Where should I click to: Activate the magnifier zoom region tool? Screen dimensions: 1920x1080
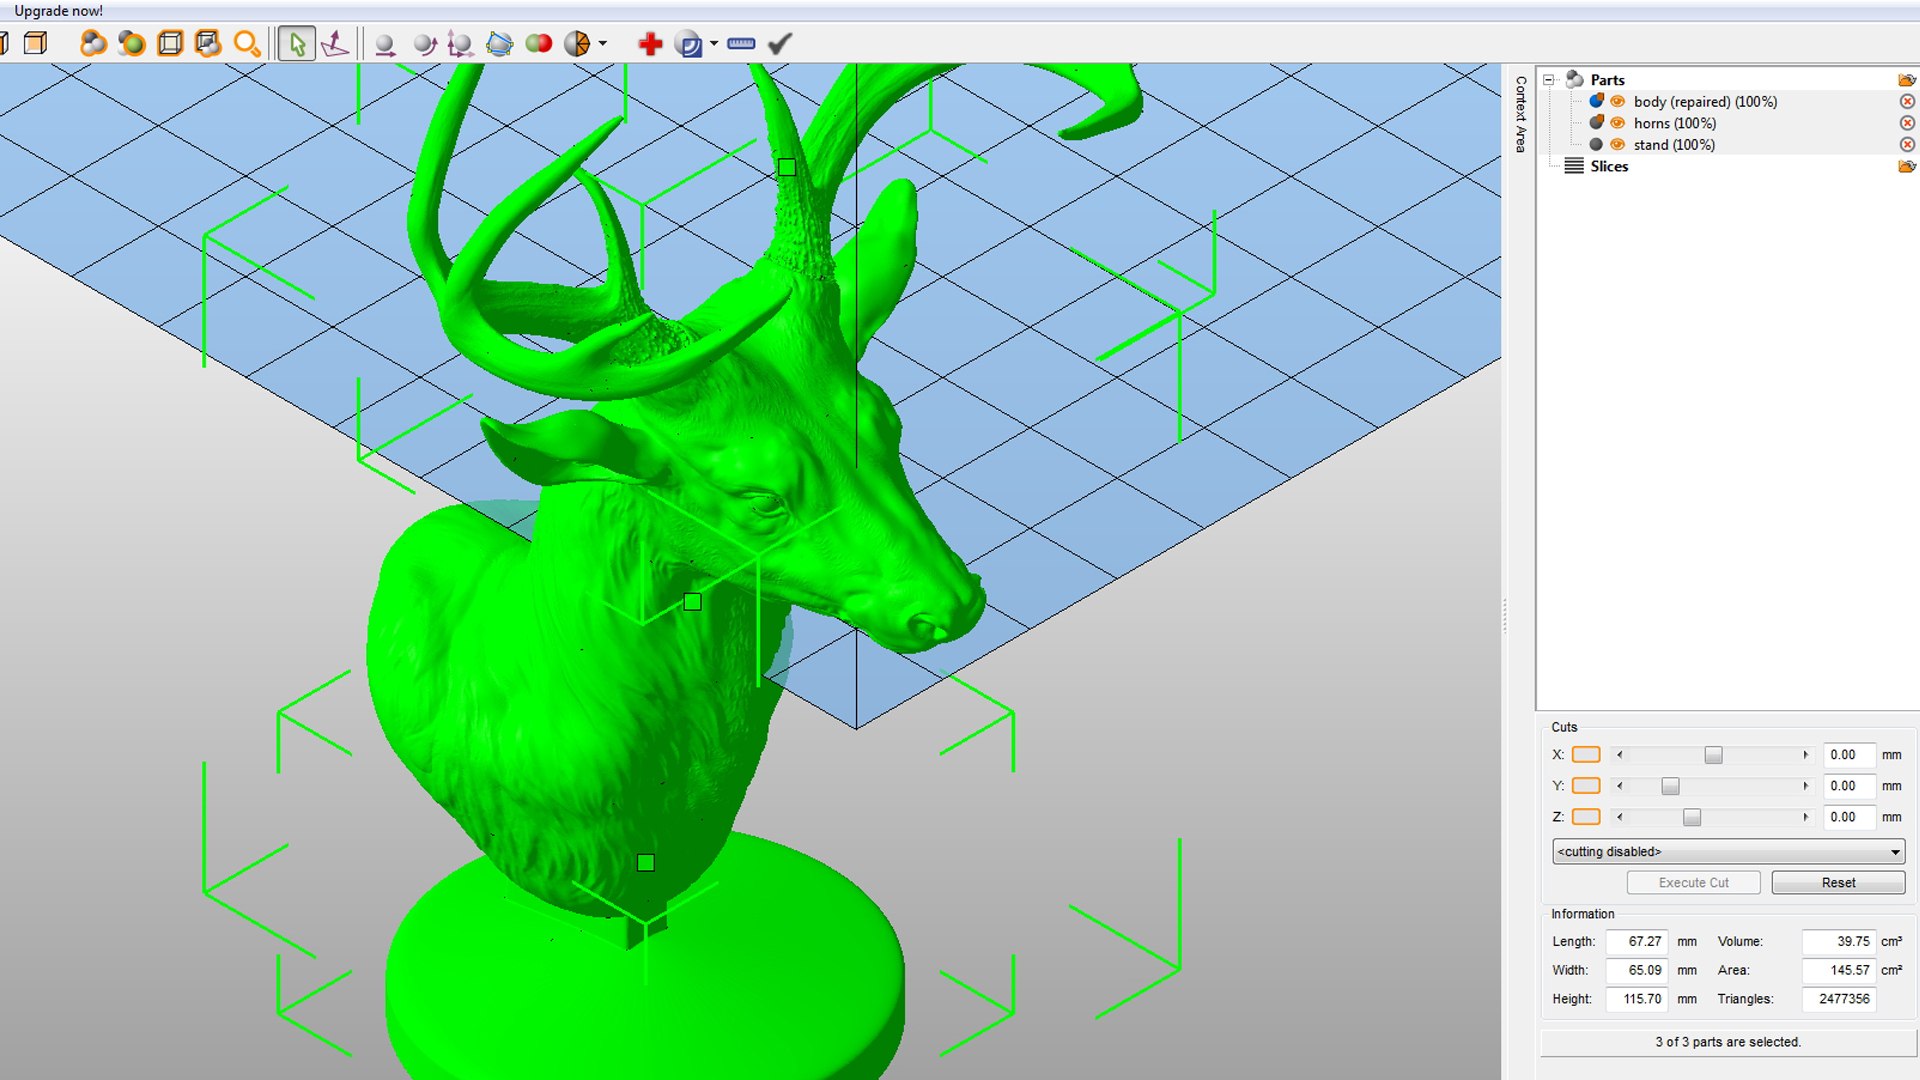pos(247,43)
